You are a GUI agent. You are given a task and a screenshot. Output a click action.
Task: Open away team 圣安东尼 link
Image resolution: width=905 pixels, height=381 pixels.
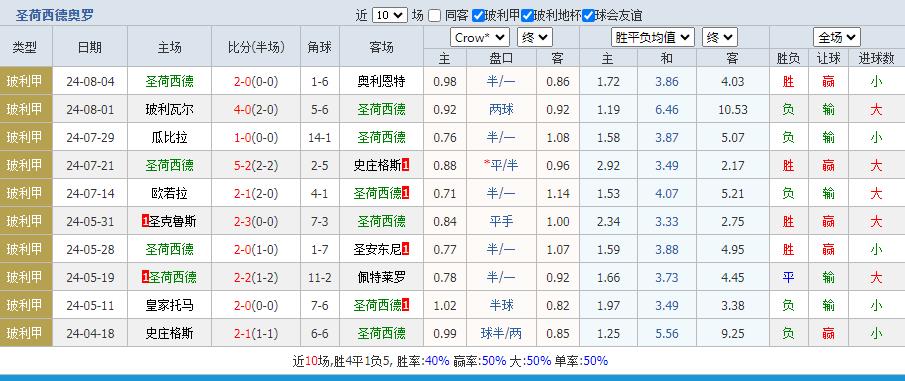click(377, 249)
